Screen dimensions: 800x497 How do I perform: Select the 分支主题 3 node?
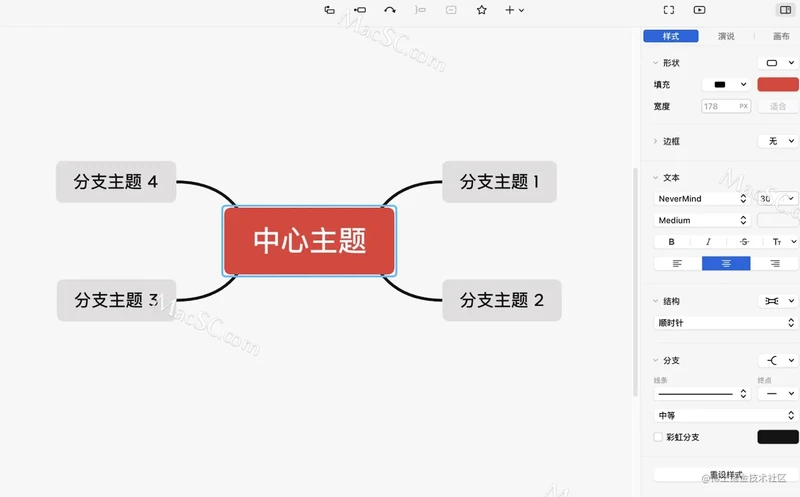[x=116, y=300]
